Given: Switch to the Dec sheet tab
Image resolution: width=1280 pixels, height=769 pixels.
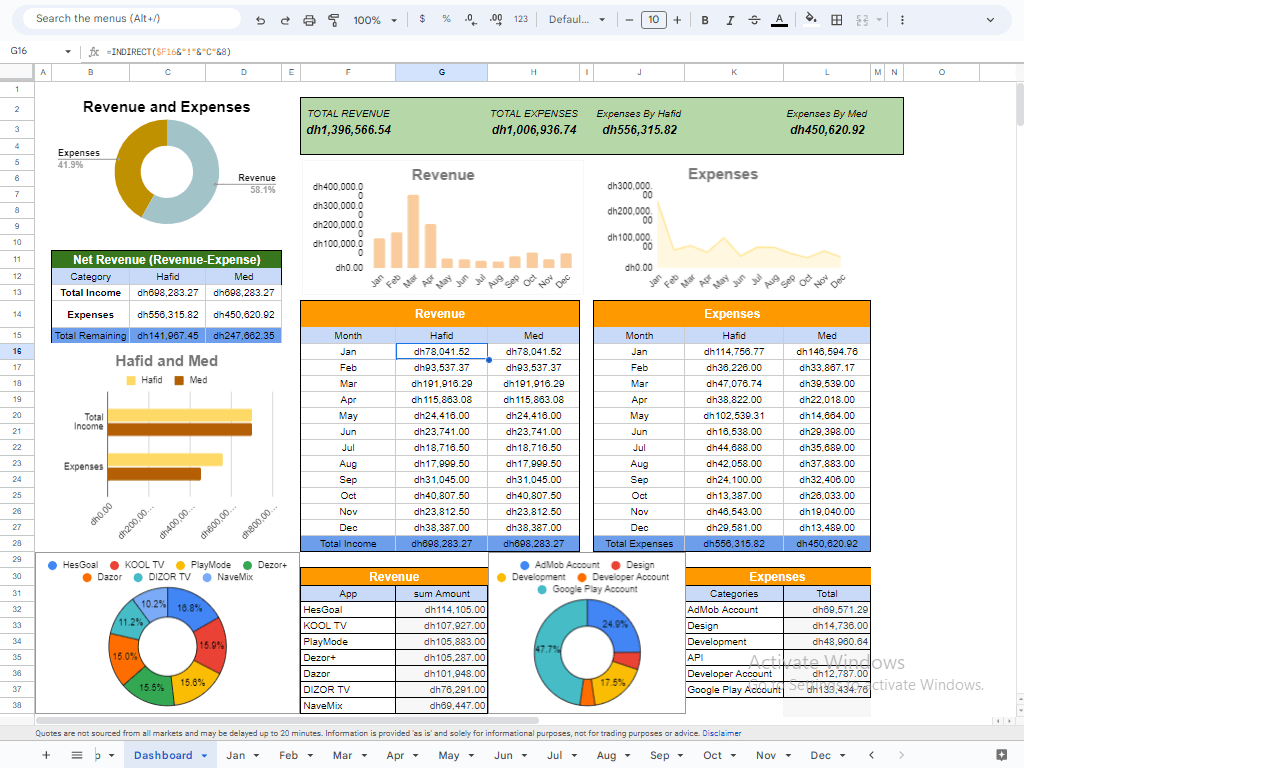Looking at the screenshot, I should coord(820,755).
